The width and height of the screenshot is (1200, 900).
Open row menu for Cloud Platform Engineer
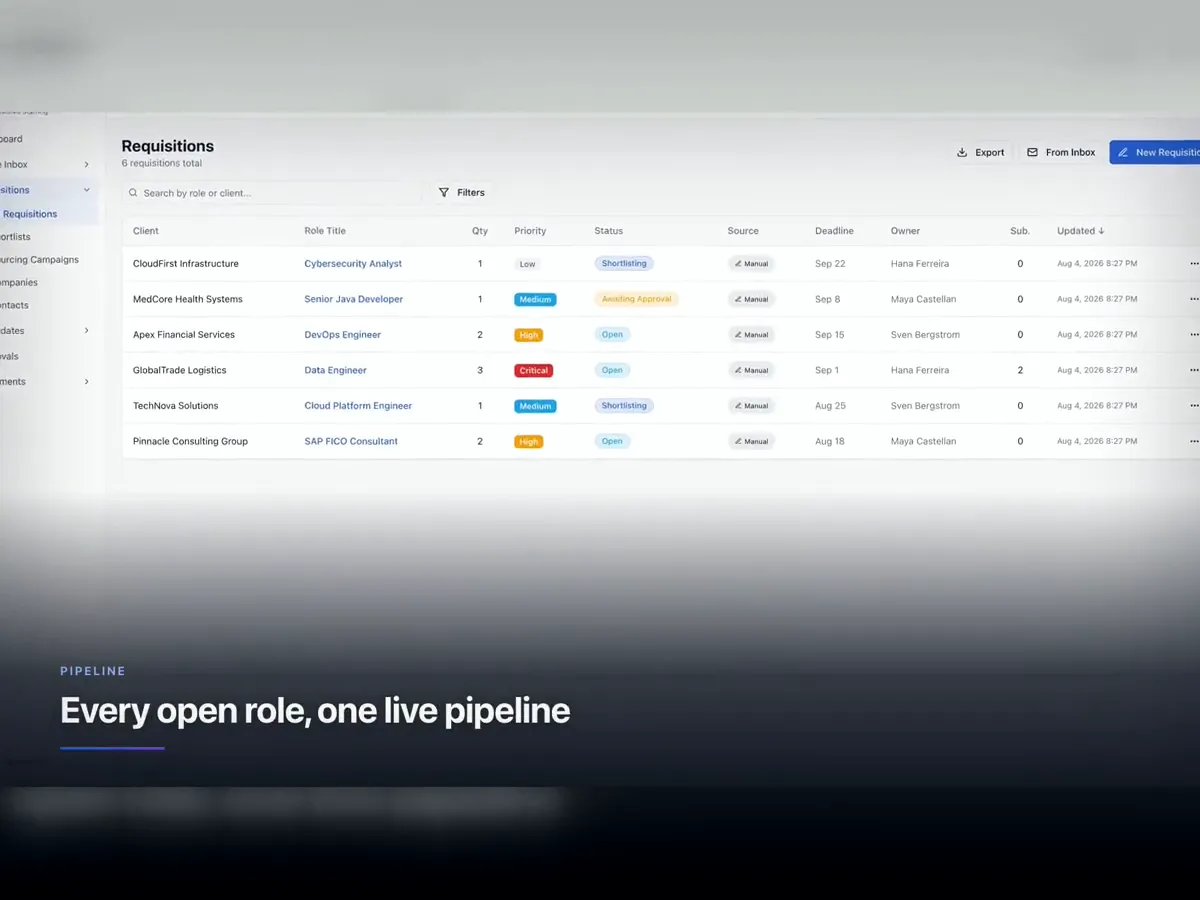click(x=1194, y=406)
